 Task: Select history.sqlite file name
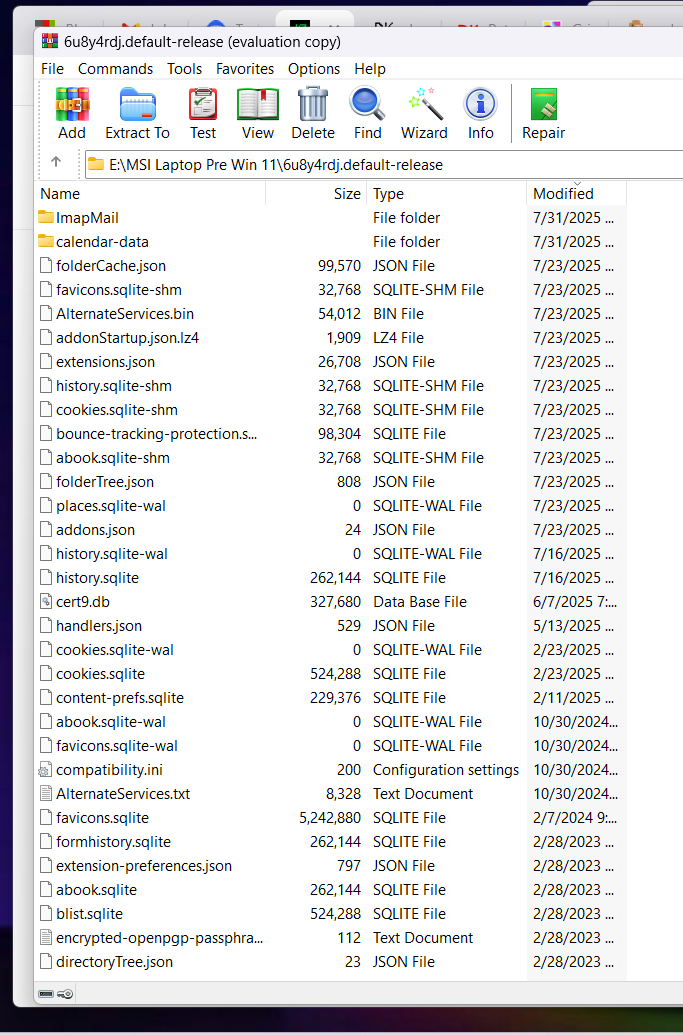tap(98, 578)
